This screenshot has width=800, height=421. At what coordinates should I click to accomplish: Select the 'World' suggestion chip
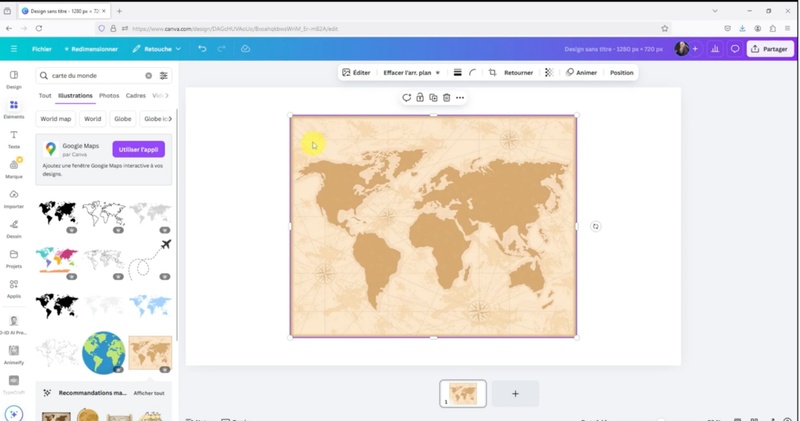92,119
